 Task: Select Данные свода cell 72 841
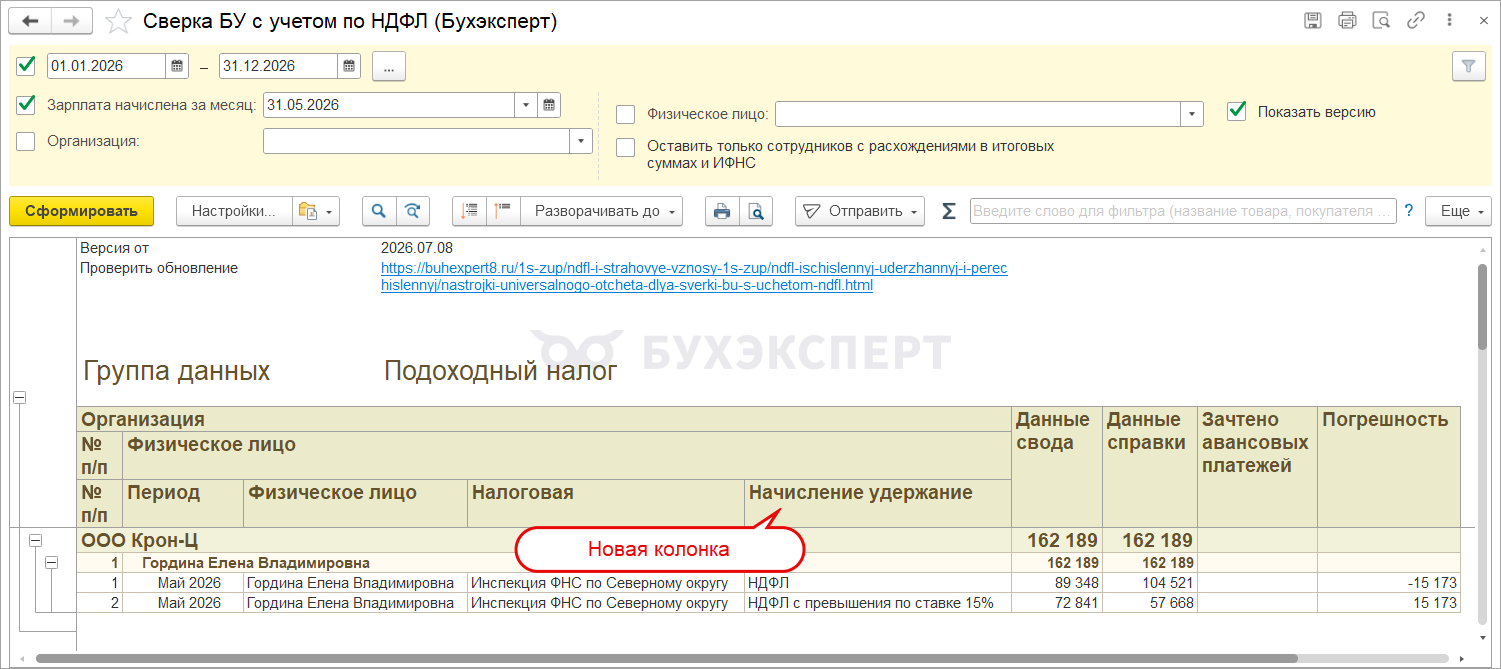point(1056,603)
